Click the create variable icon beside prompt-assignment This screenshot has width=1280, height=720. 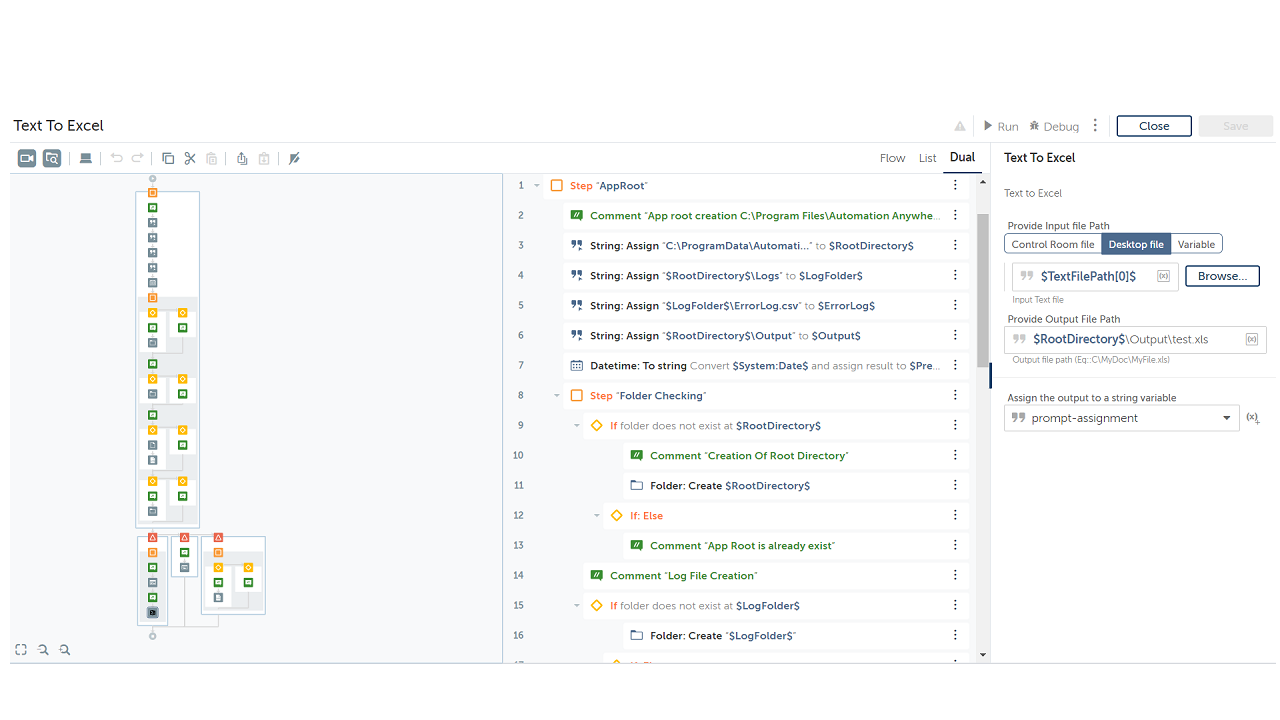click(1252, 418)
